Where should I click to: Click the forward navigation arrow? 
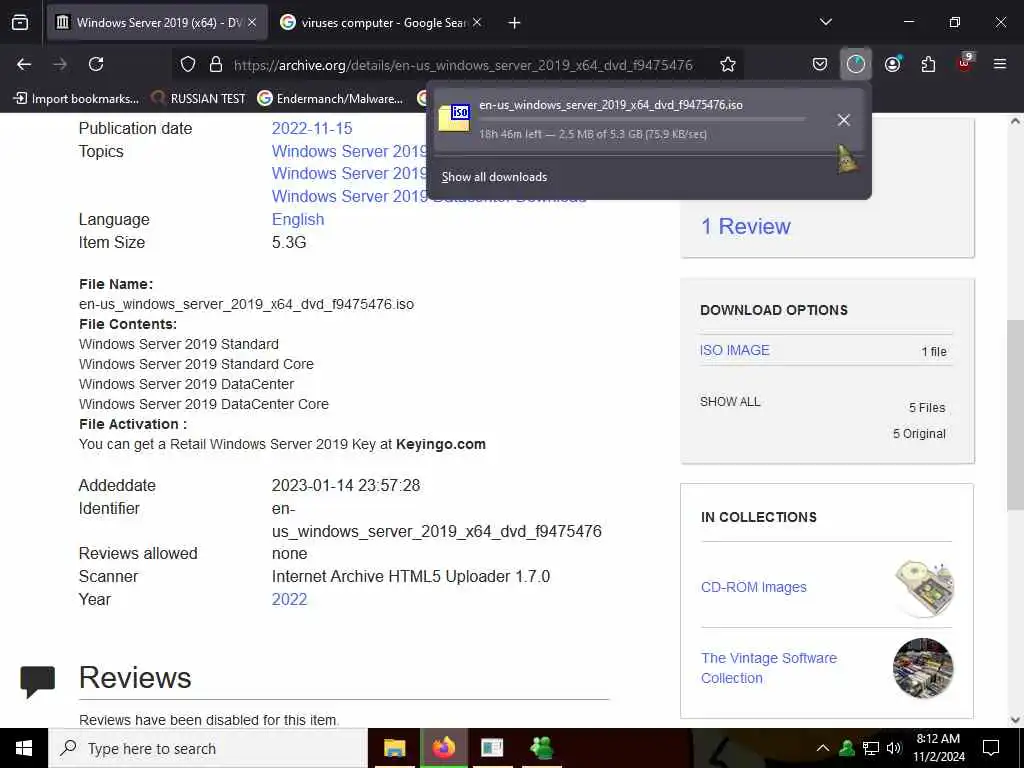[x=60, y=64]
